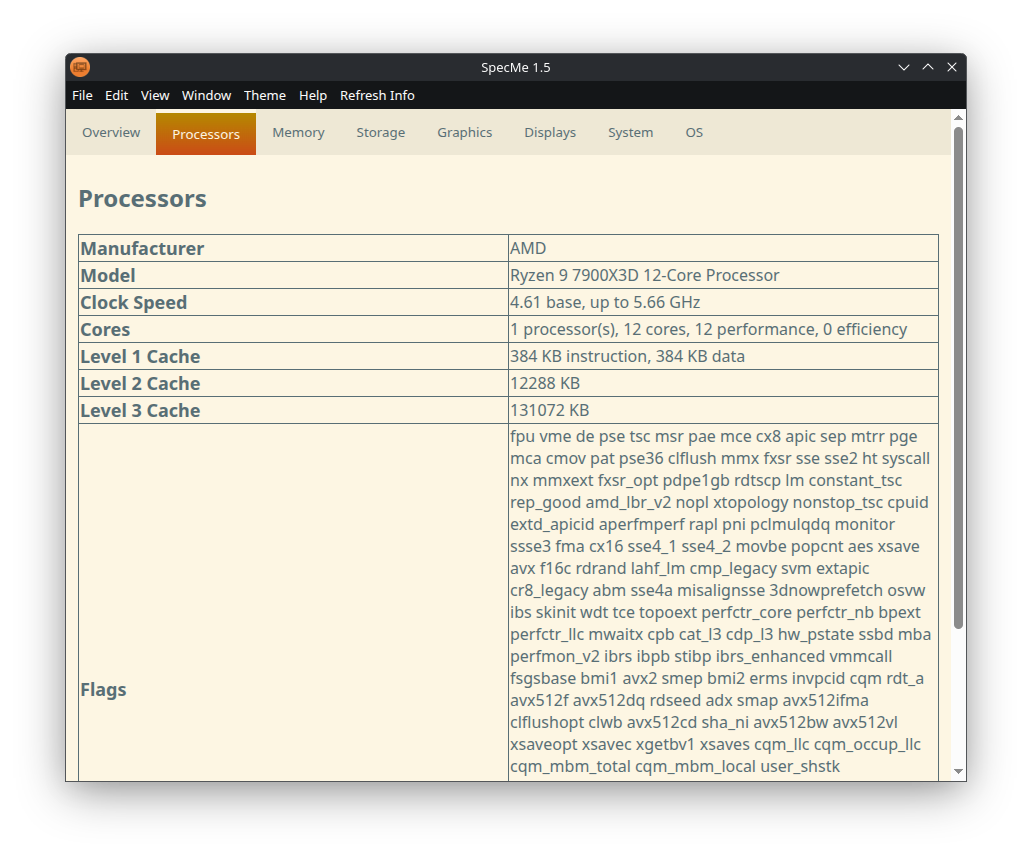Click the scroll down arrow
Viewport: 1032px width, 859px height.
click(x=958, y=771)
